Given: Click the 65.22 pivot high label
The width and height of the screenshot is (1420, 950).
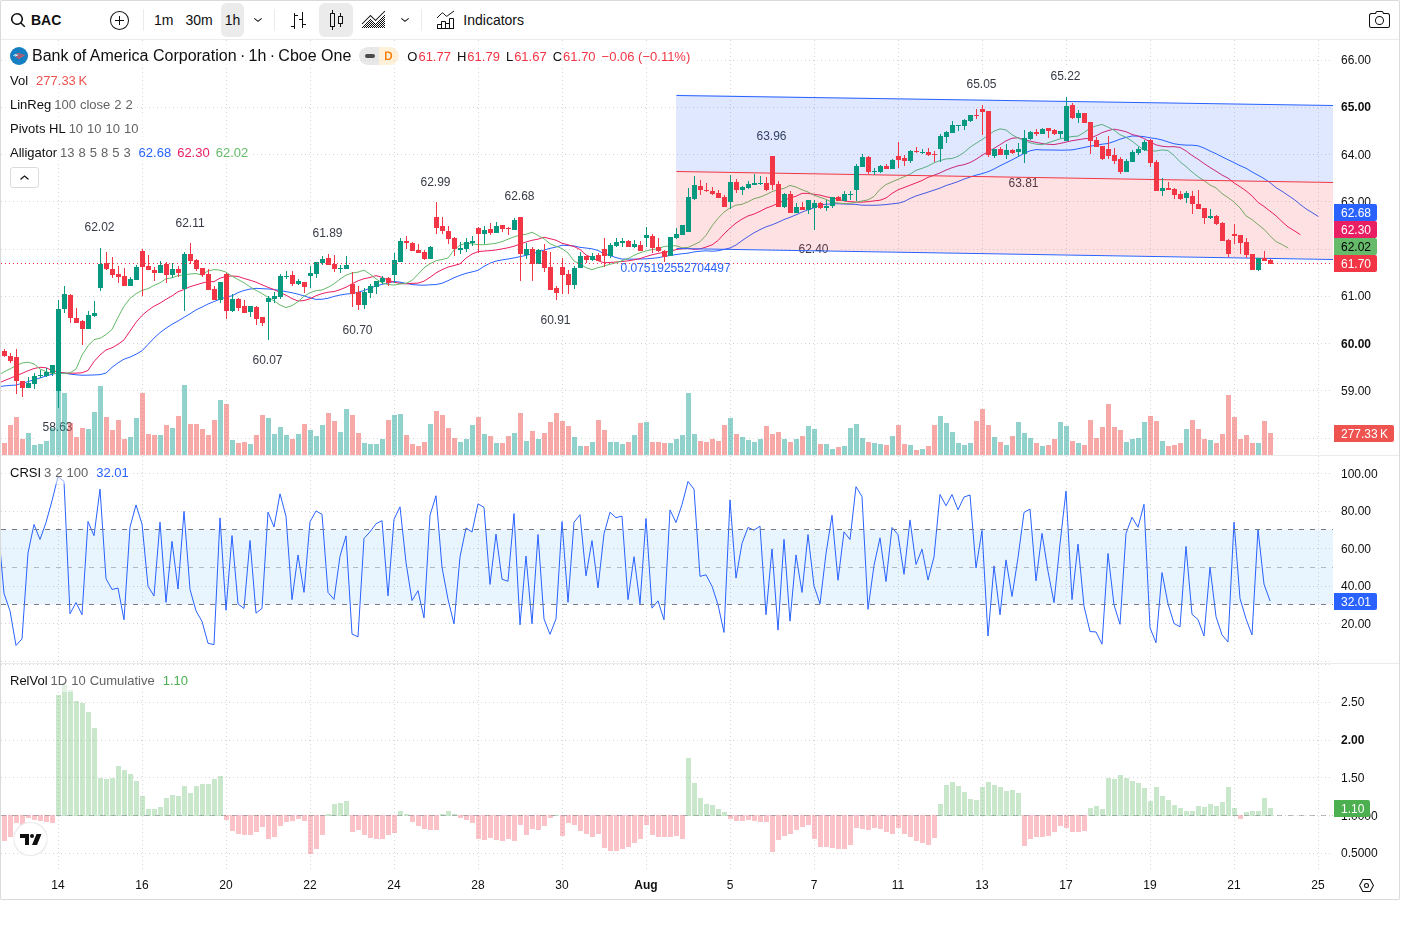Looking at the screenshot, I should click(x=1065, y=76).
